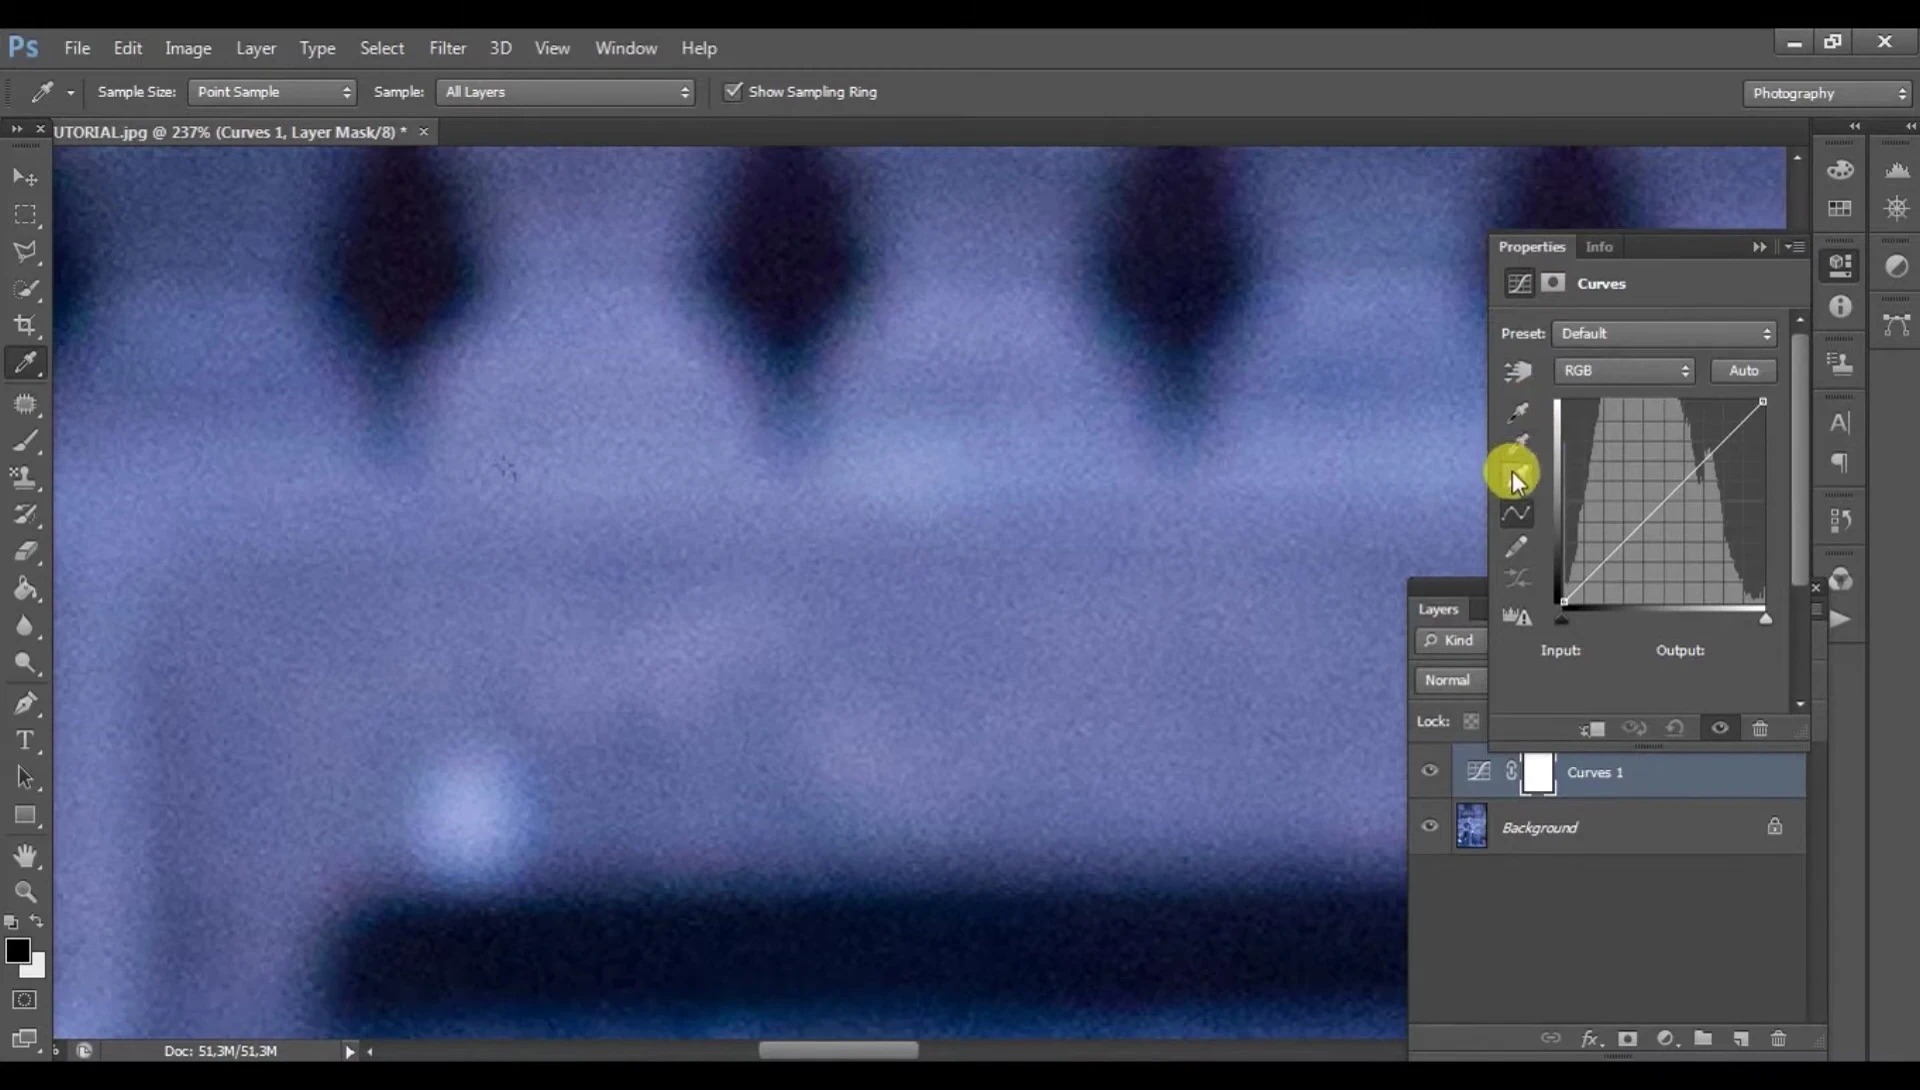
Task: Hide the Background layer
Action: pyautogui.click(x=1430, y=826)
